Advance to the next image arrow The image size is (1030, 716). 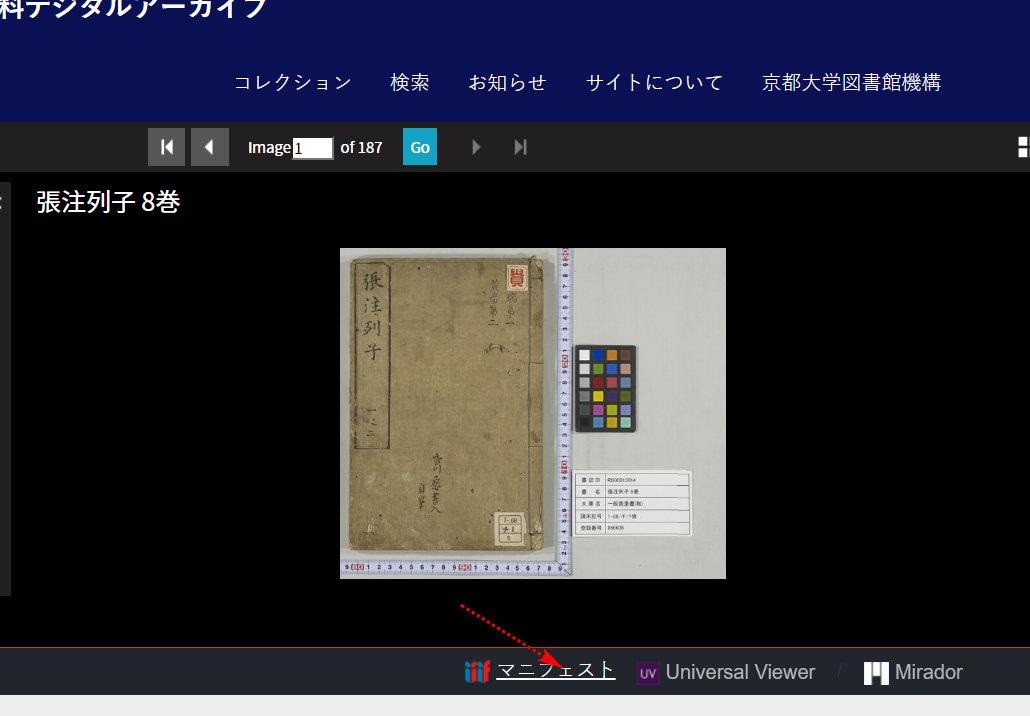click(x=476, y=147)
